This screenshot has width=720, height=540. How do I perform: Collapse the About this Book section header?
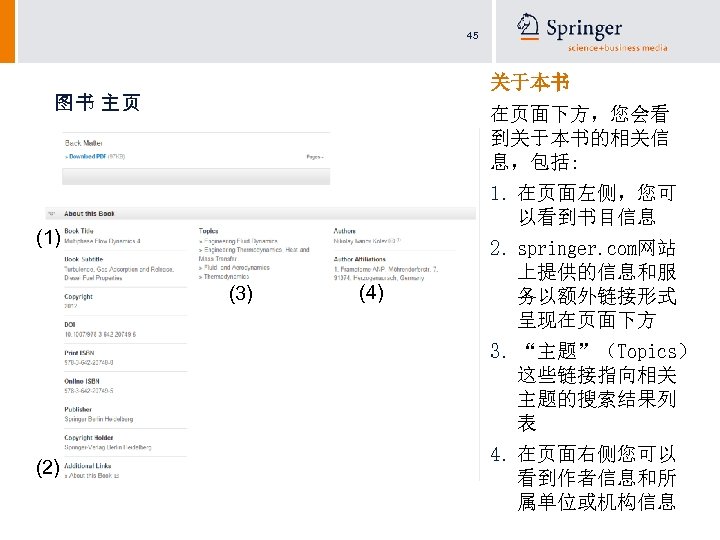pyautogui.click(x=260, y=214)
